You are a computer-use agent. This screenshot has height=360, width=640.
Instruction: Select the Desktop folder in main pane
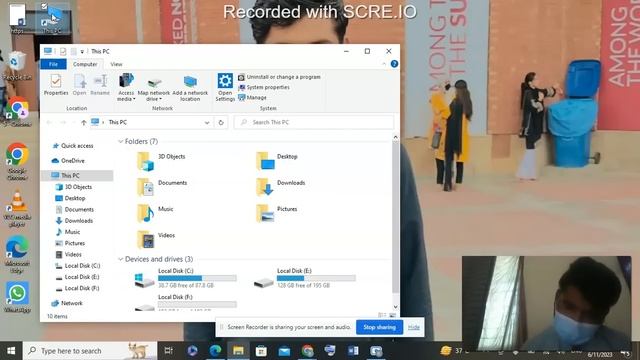tap(278, 161)
